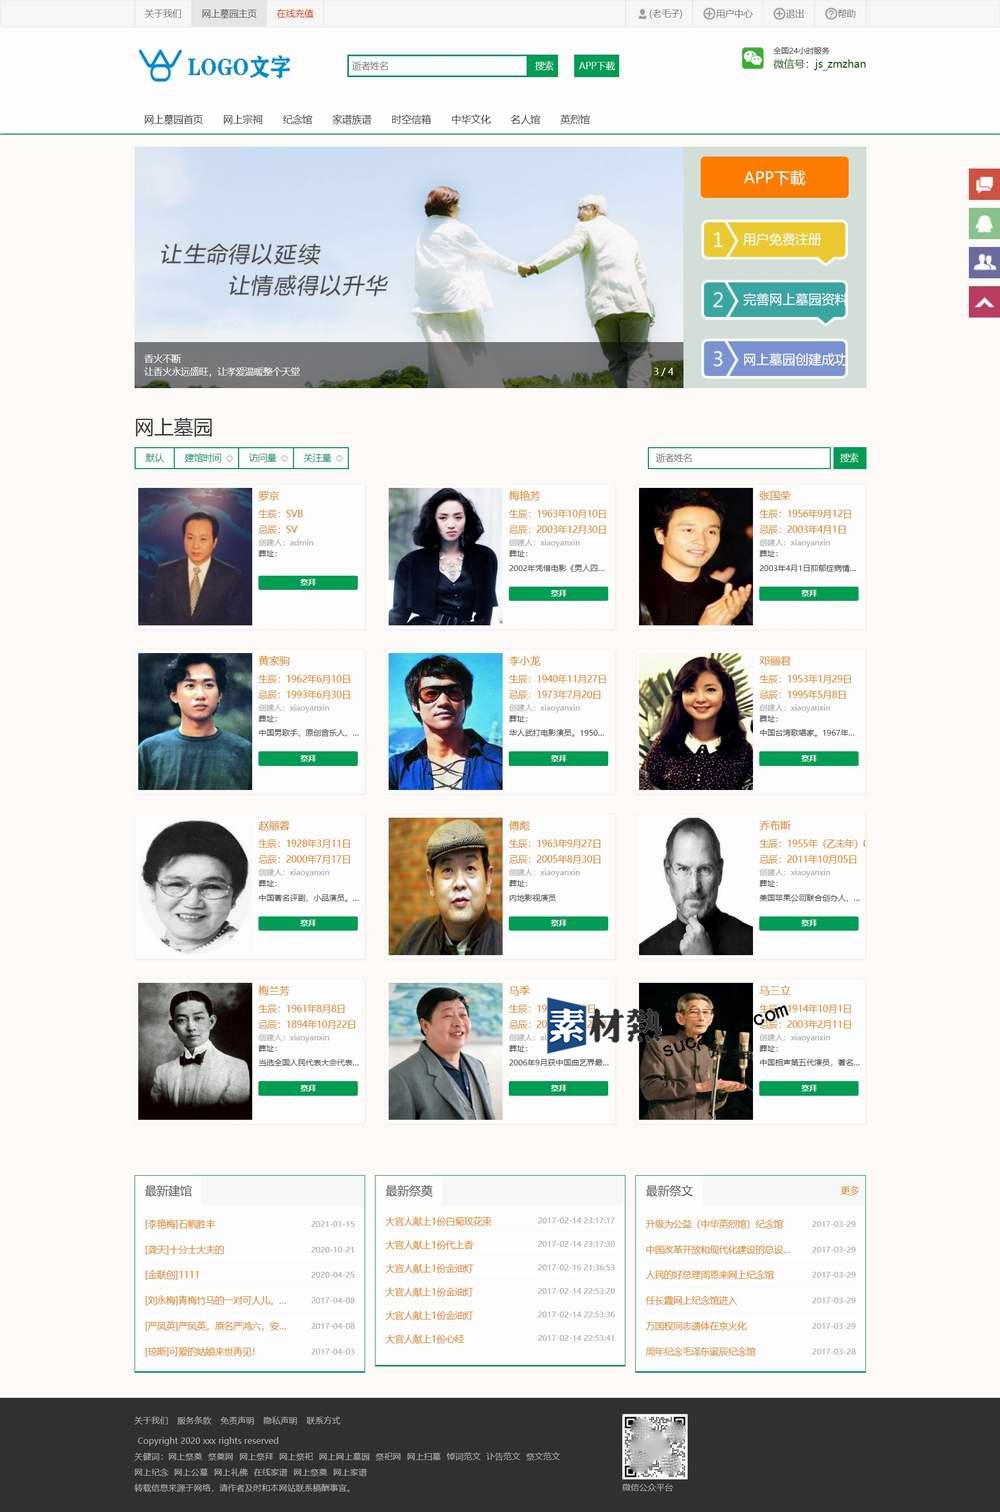Click the green APP下载 button in the header

[596, 66]
